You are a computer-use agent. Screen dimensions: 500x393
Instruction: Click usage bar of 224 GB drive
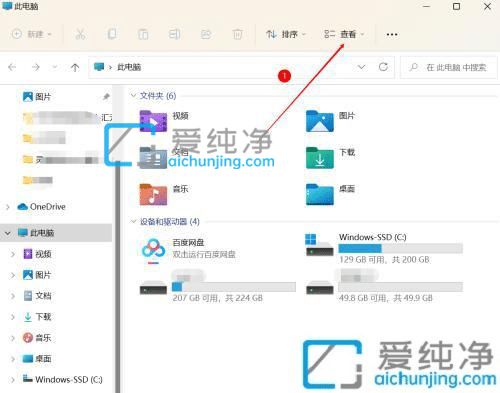click(x=234, y=287)
